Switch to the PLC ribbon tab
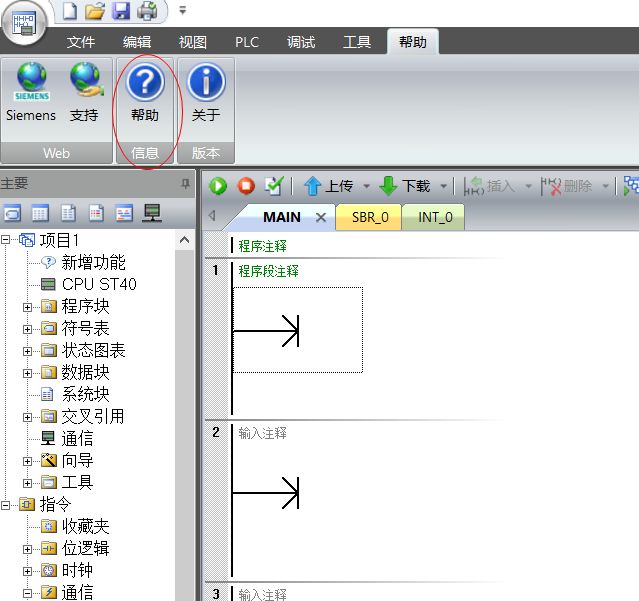The width and height of the screenshot is (639, 601). point(246,42)
